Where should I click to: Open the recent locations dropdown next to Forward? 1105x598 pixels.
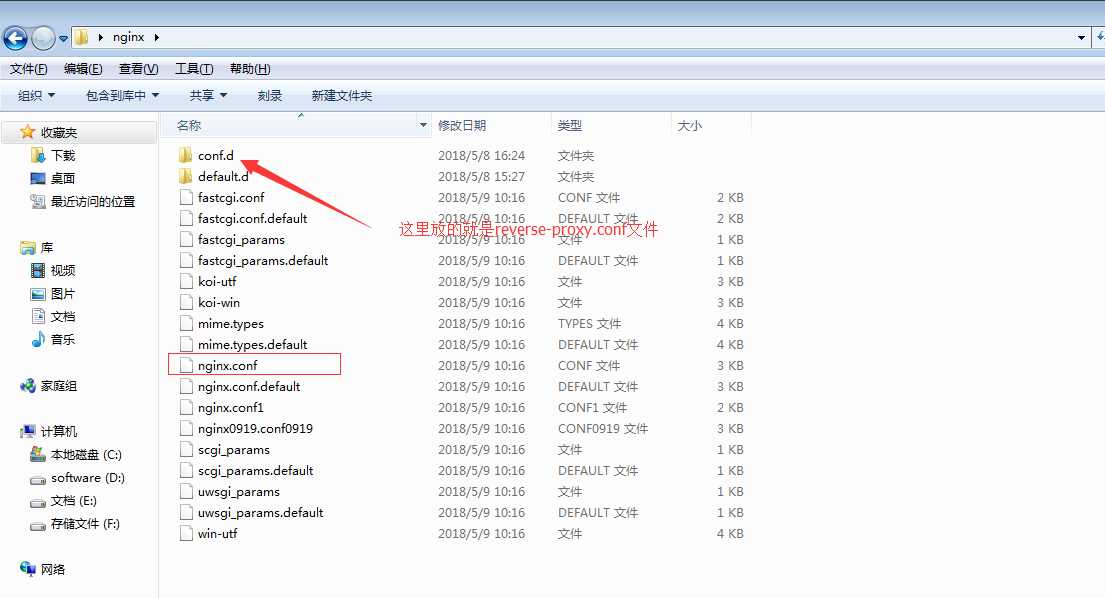tap(63, 38)
